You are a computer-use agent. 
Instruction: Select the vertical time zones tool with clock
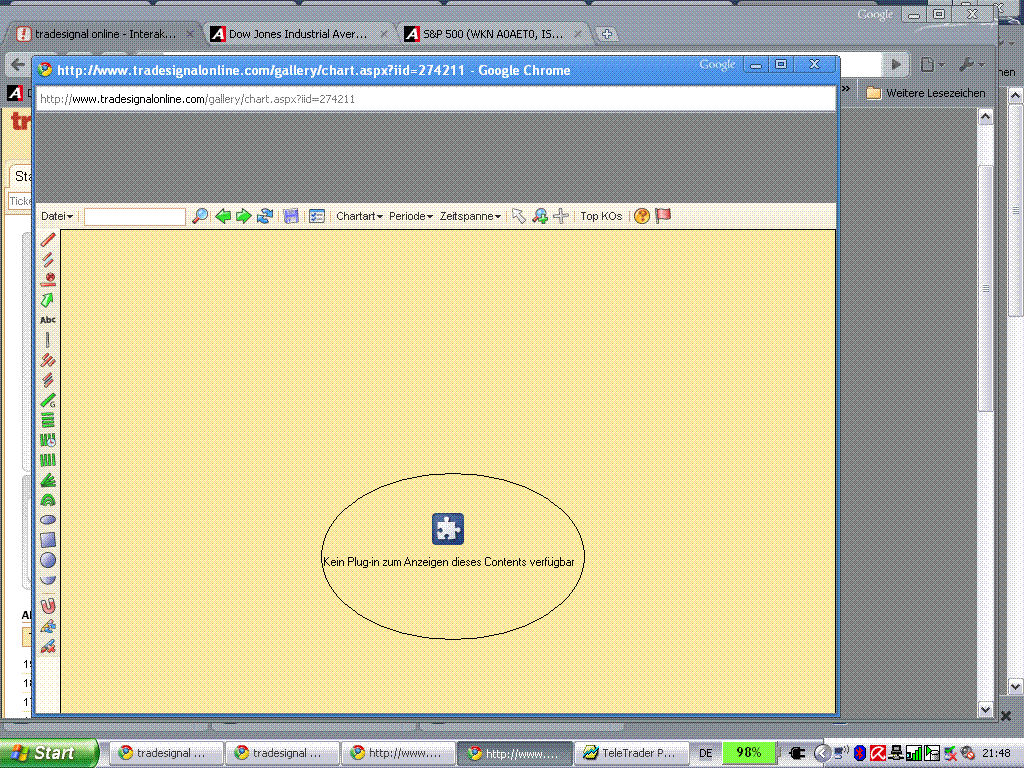pos(48,440)
